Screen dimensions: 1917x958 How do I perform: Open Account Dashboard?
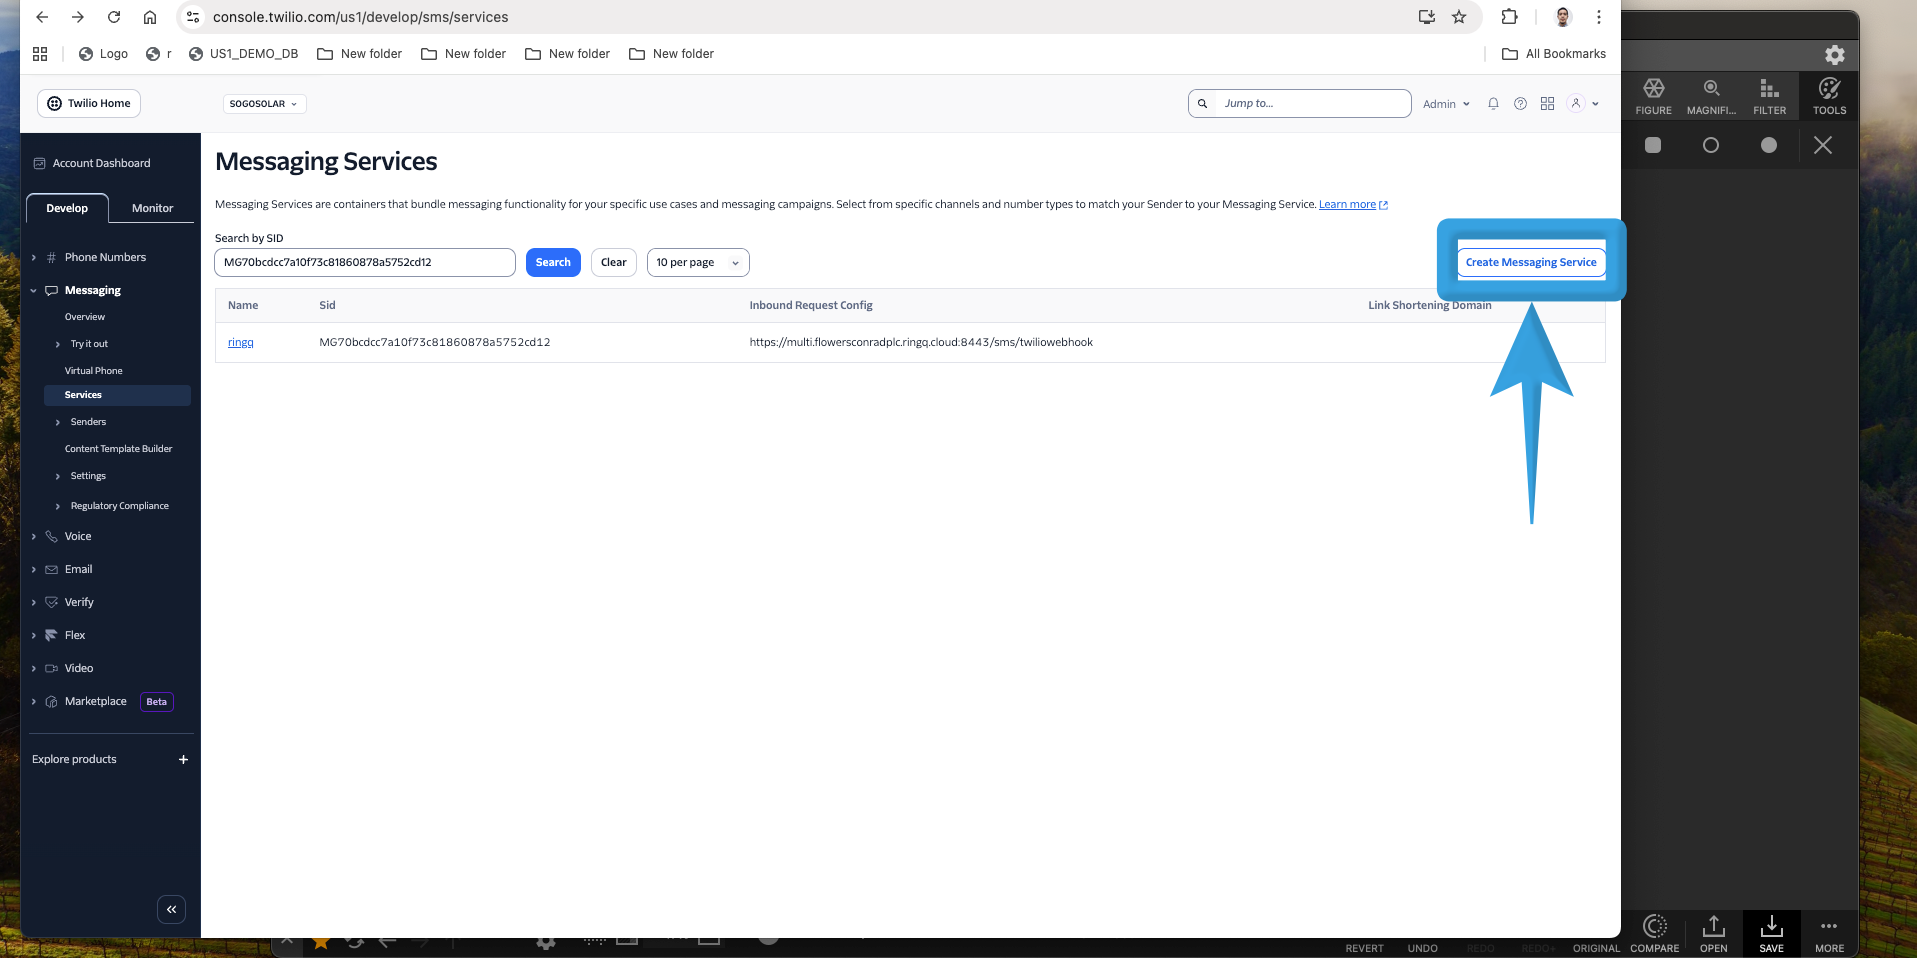[92, 163]
